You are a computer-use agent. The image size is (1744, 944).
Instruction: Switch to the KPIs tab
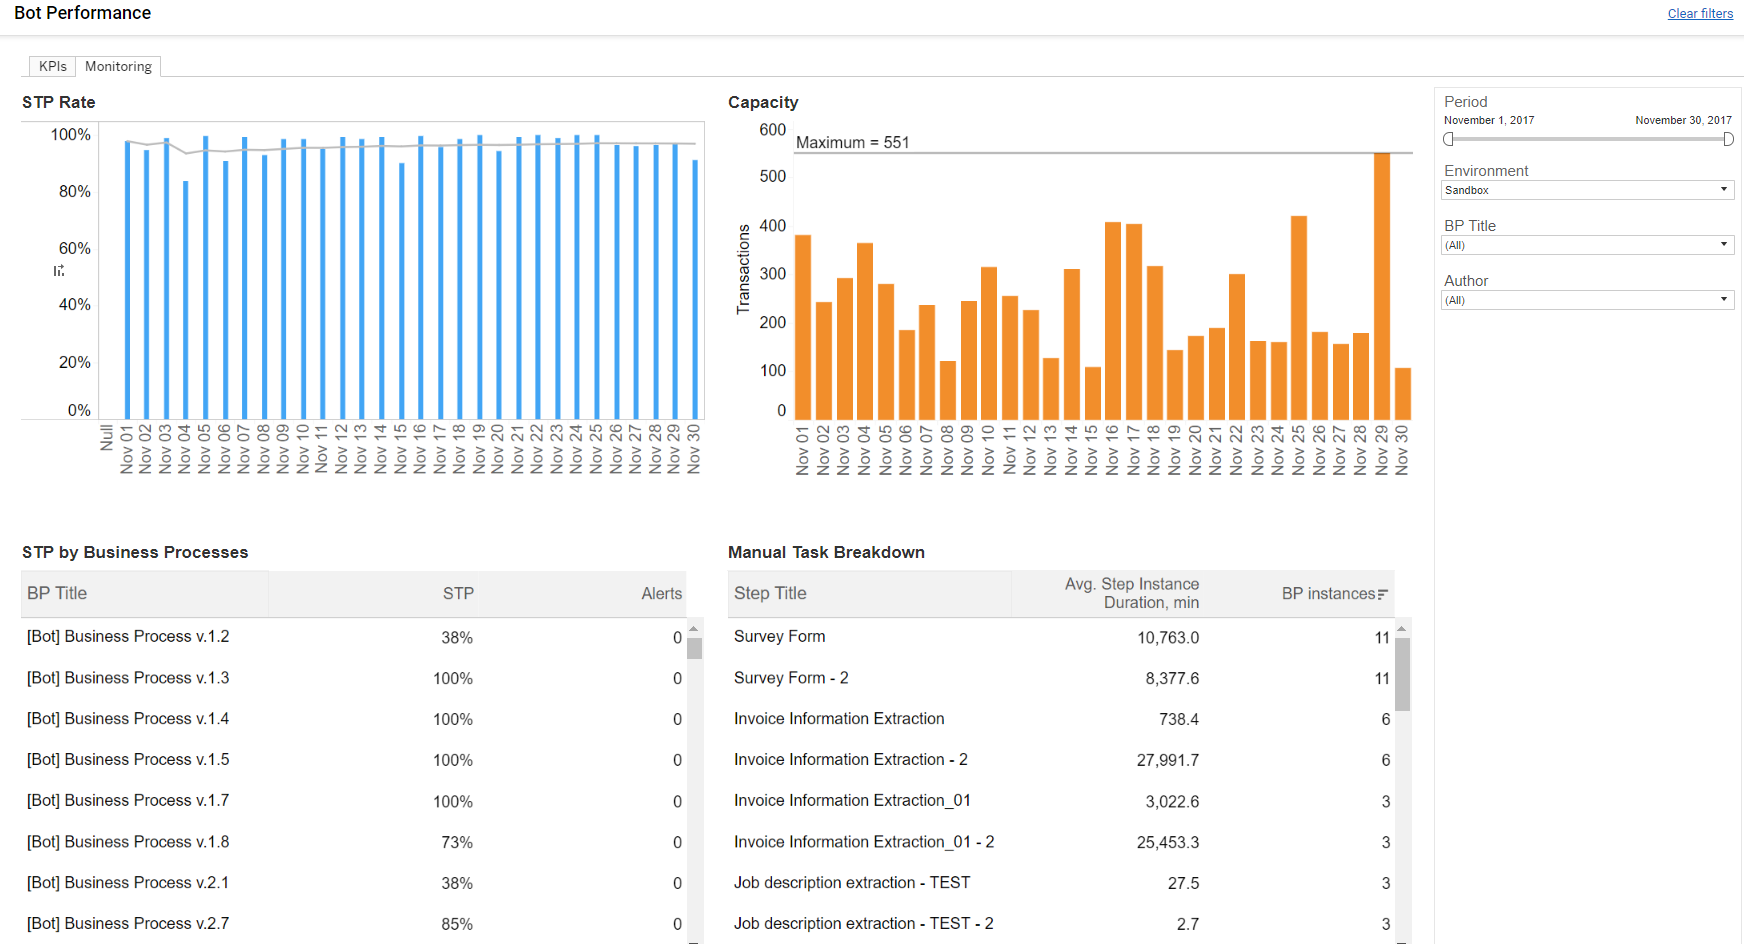[53, 66]
